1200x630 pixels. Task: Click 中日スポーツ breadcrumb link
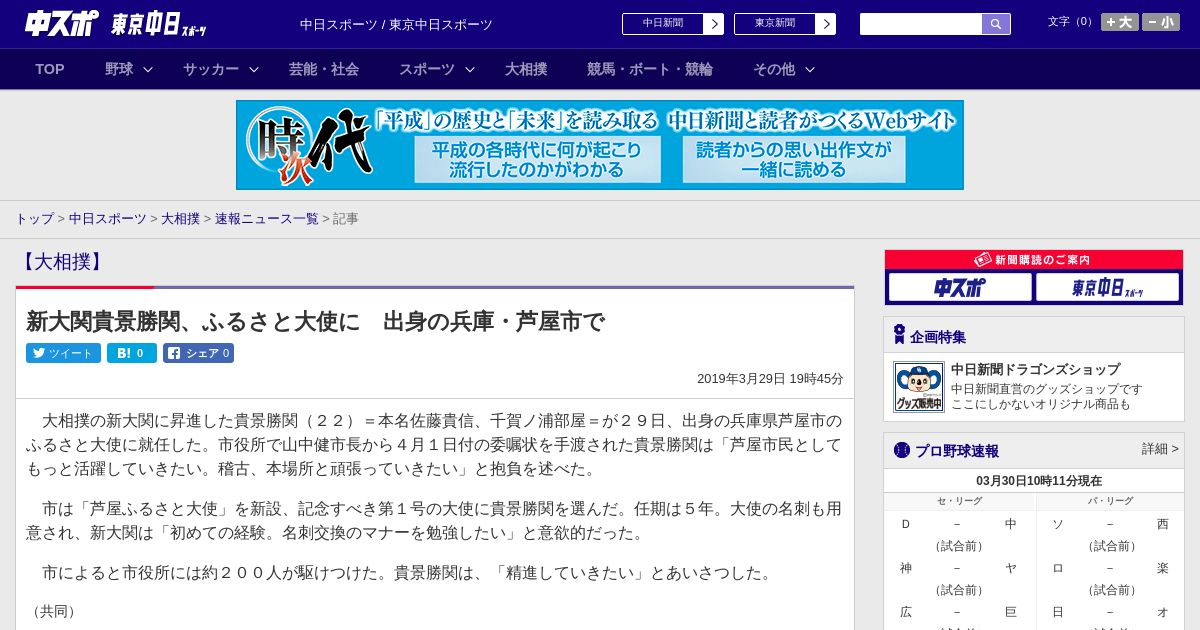[x=108, y=218]
